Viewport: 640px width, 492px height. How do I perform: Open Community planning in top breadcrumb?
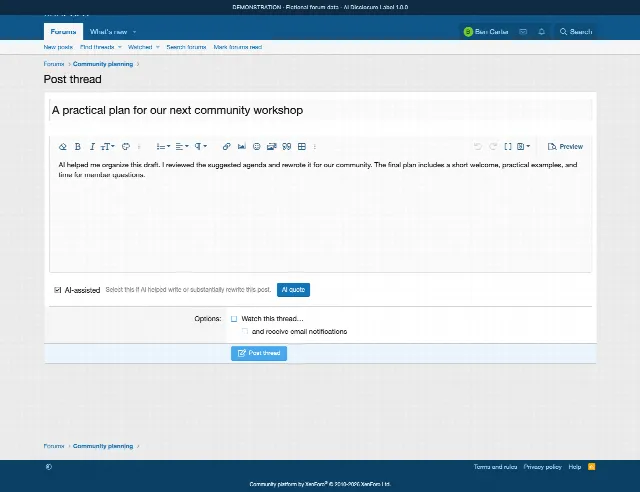click(103, 64)
